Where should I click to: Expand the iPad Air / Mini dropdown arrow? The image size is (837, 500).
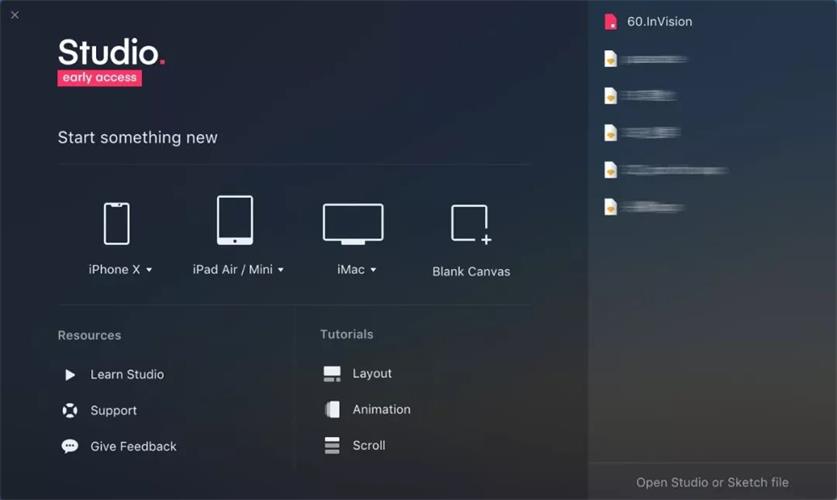(x=281, y=270)
